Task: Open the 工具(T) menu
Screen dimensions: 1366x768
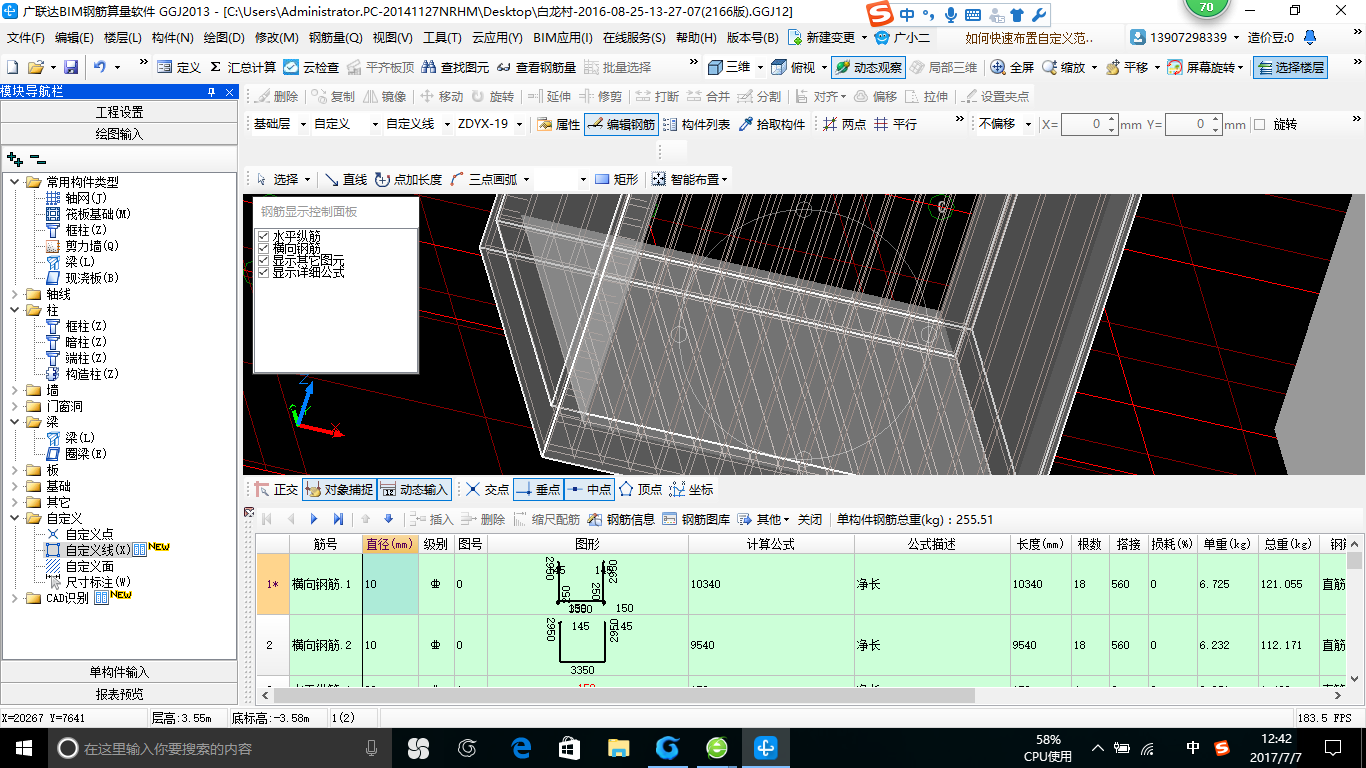Action: [443, 38]
